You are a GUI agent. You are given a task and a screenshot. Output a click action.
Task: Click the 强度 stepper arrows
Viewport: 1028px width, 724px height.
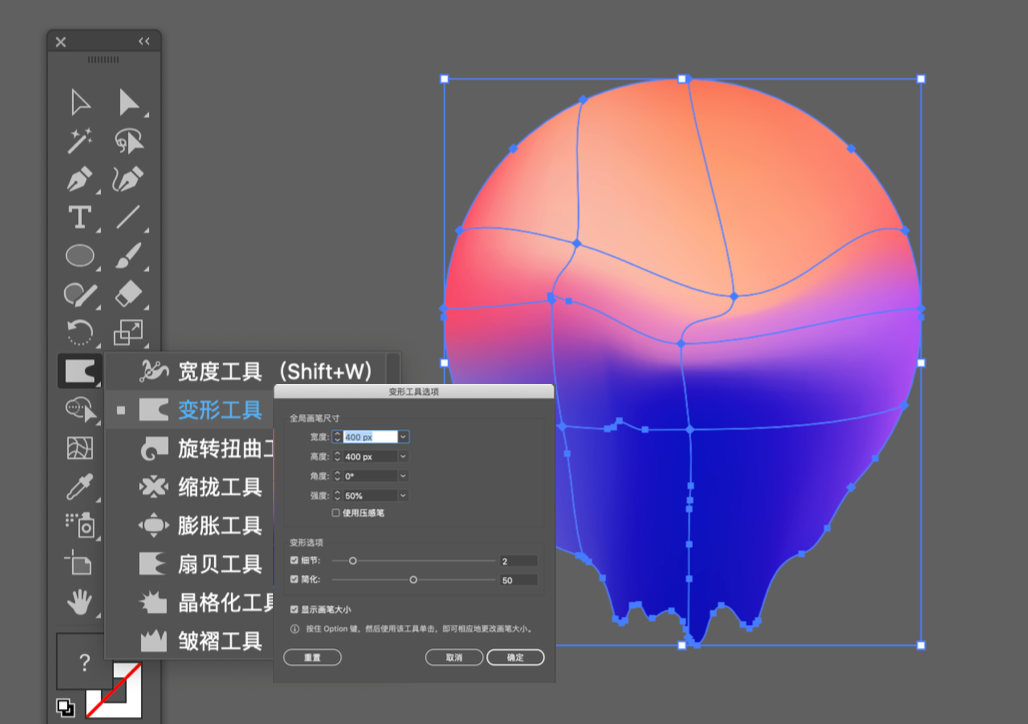[x=337, y=496]
